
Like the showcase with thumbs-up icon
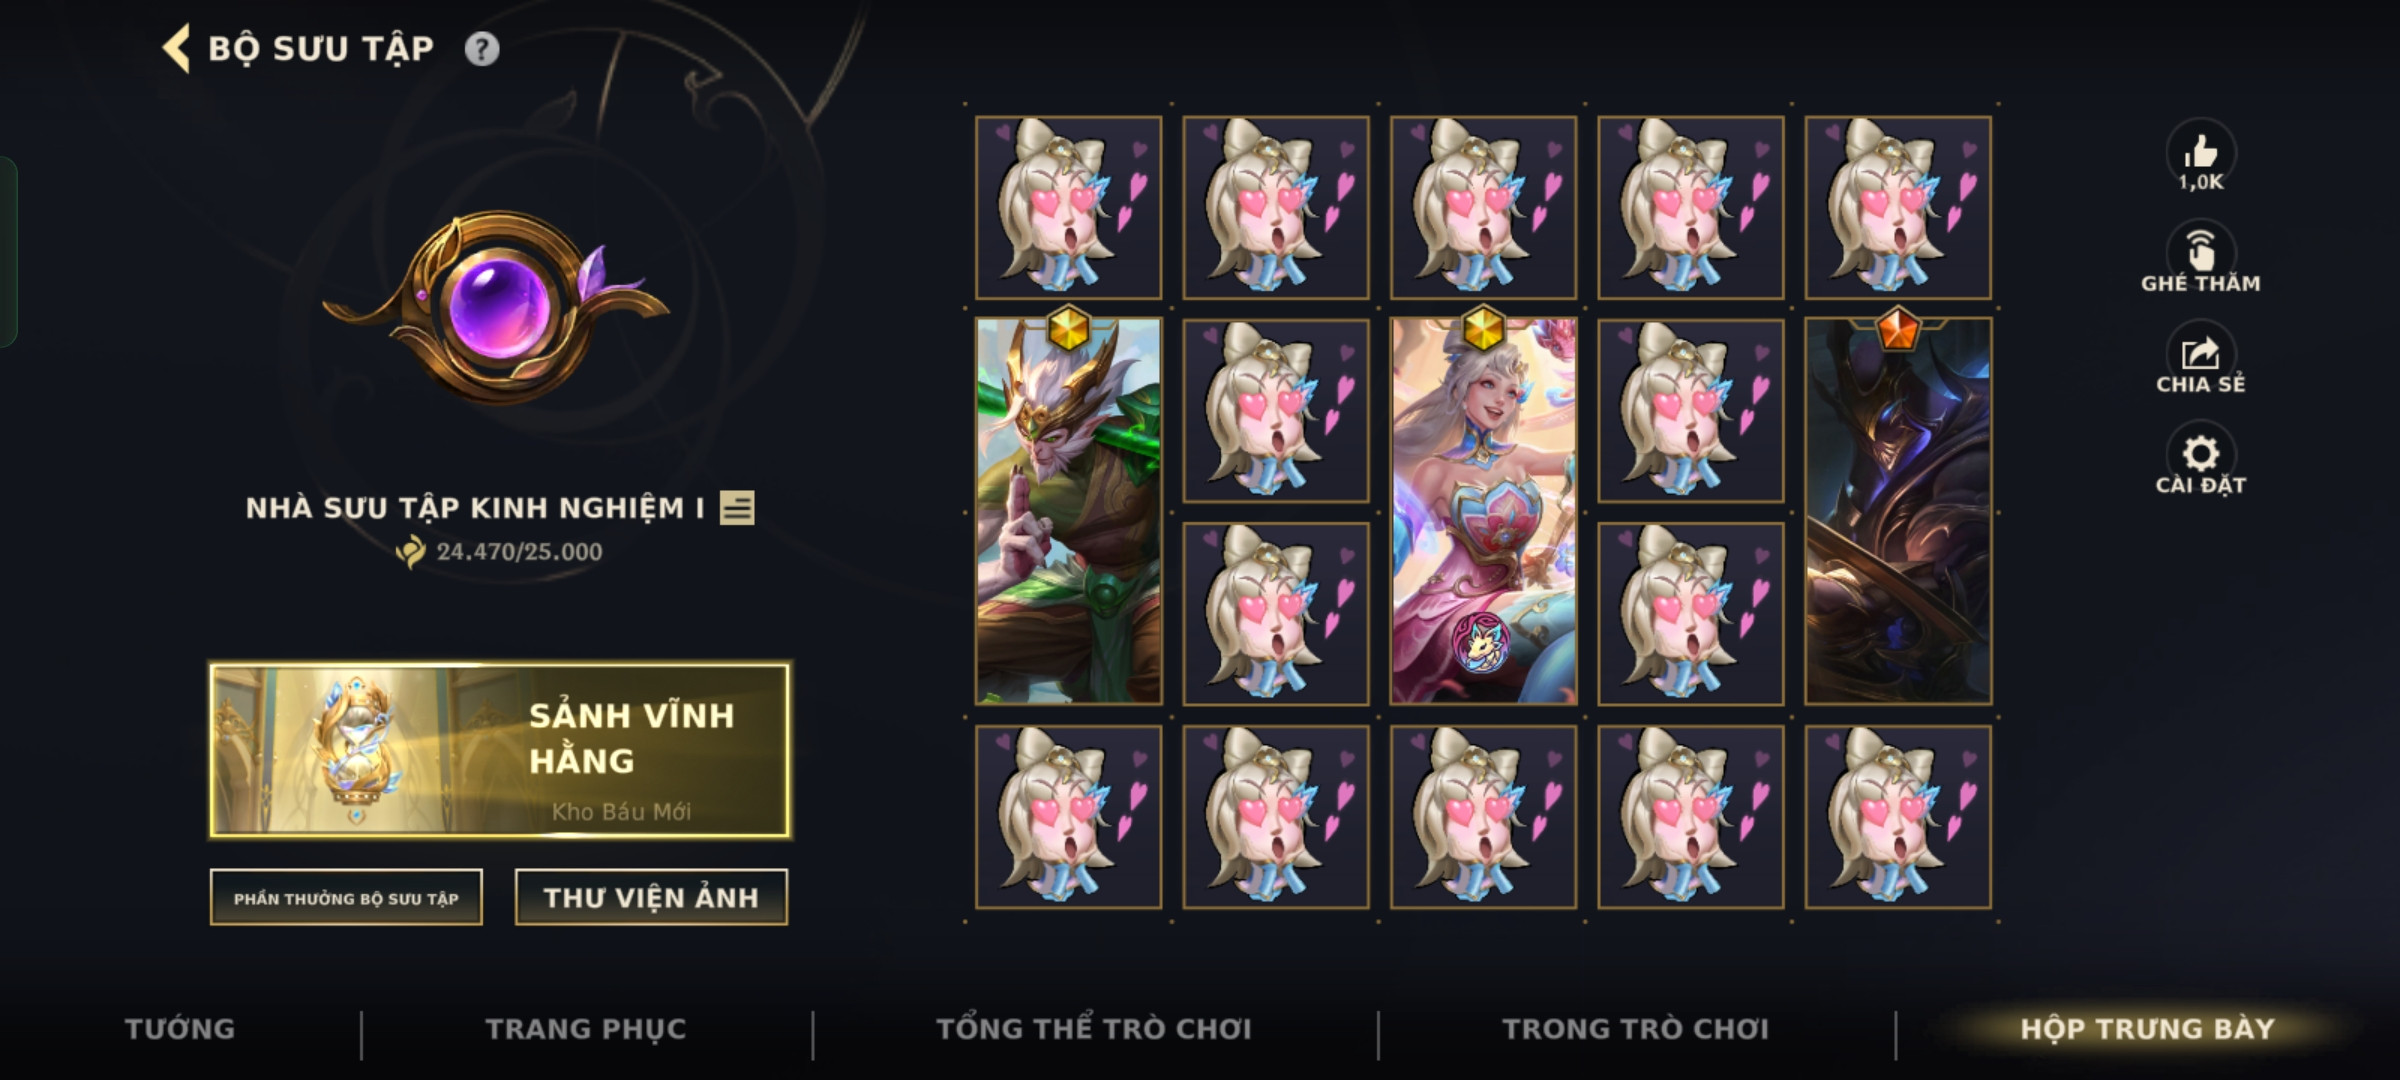tap(2201, 152)
